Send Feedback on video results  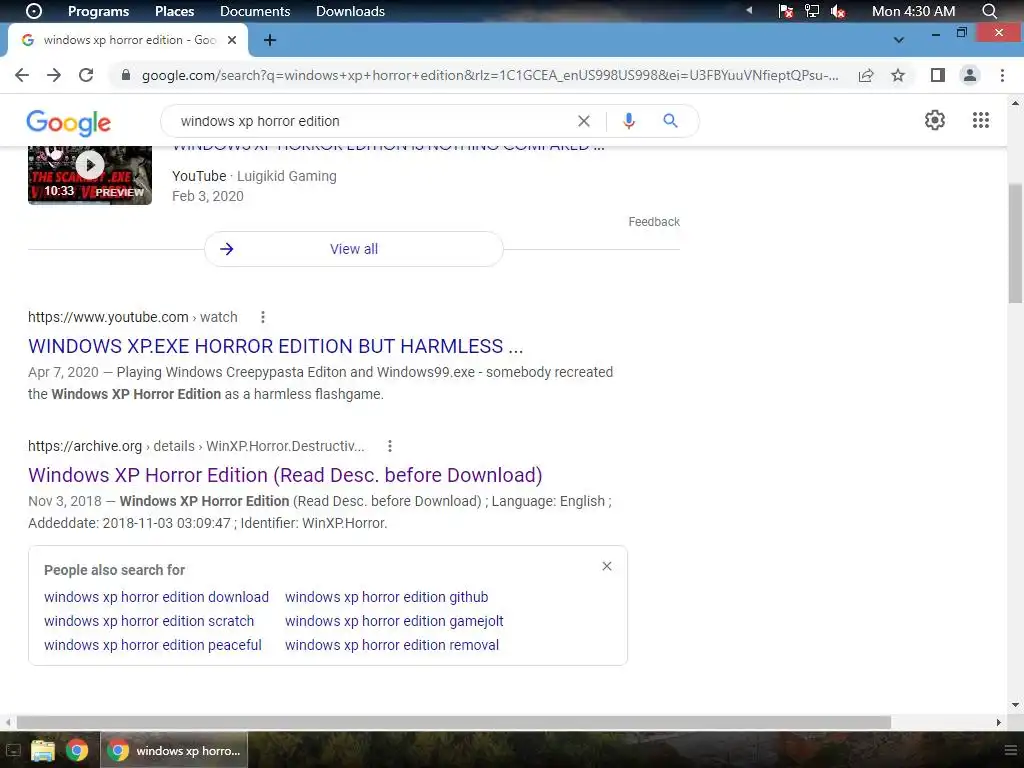[x=654, y=222]
